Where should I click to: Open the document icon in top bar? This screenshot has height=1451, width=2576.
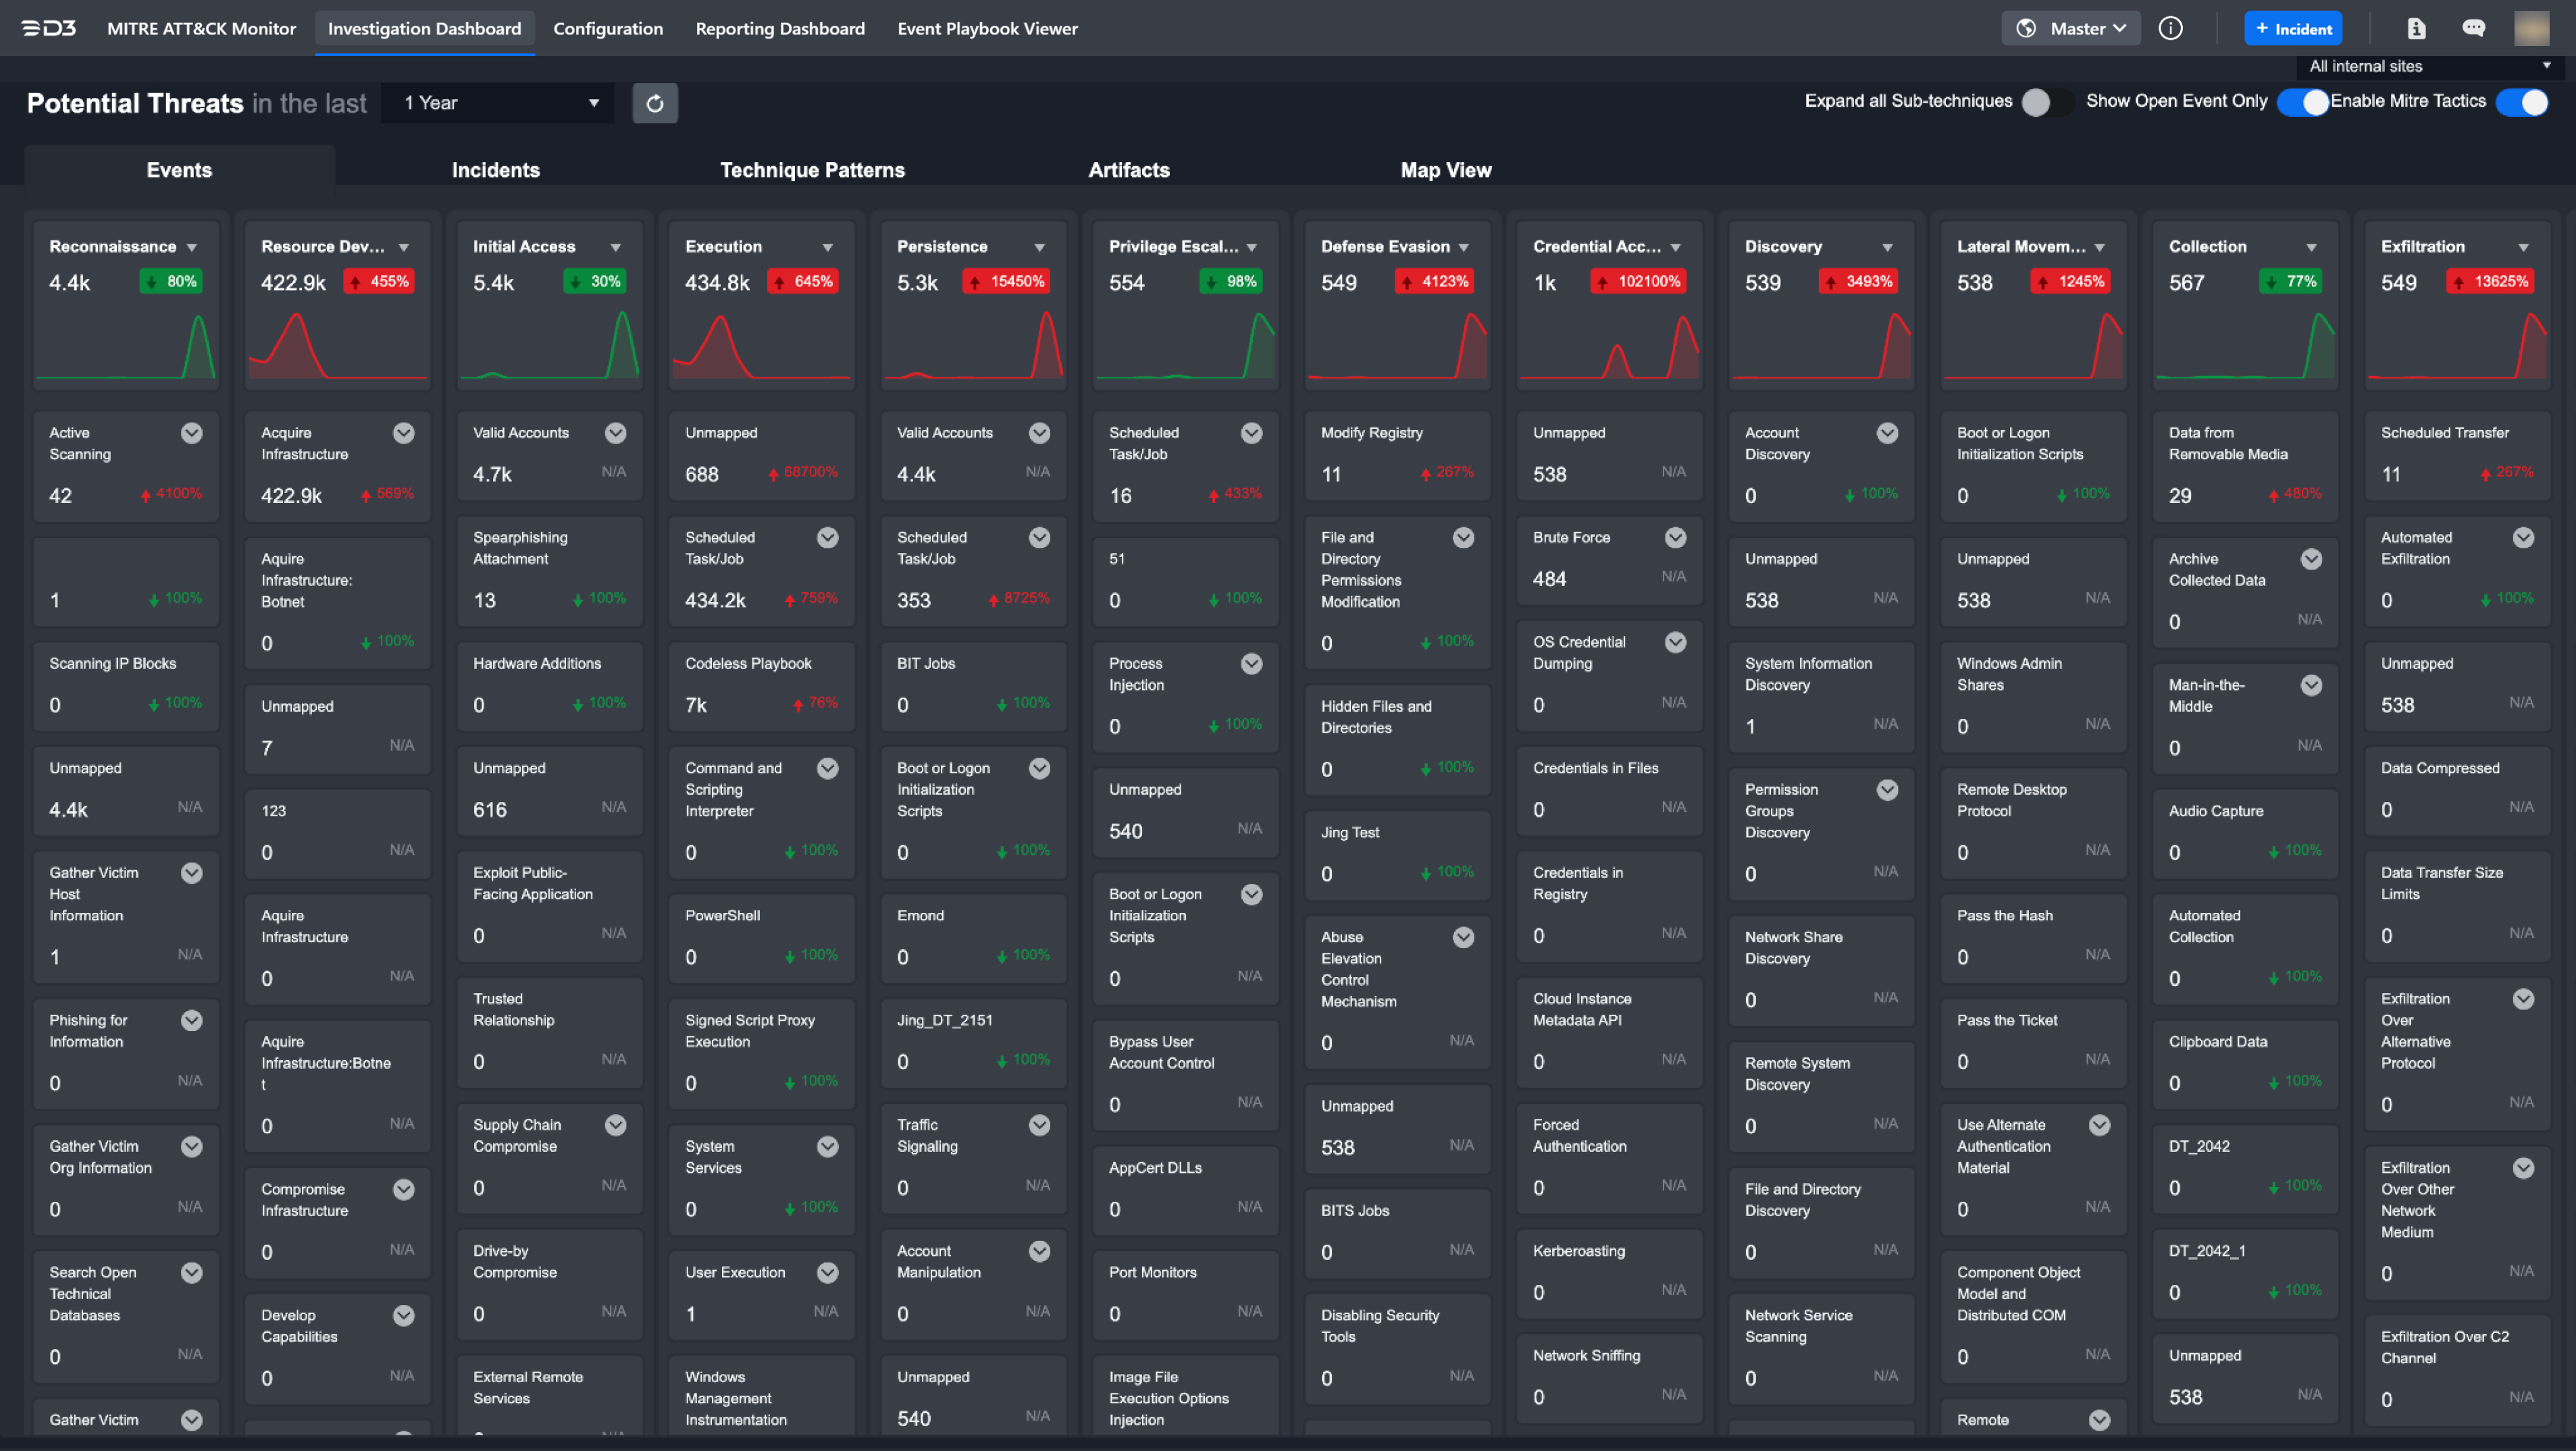[2416, 28]
